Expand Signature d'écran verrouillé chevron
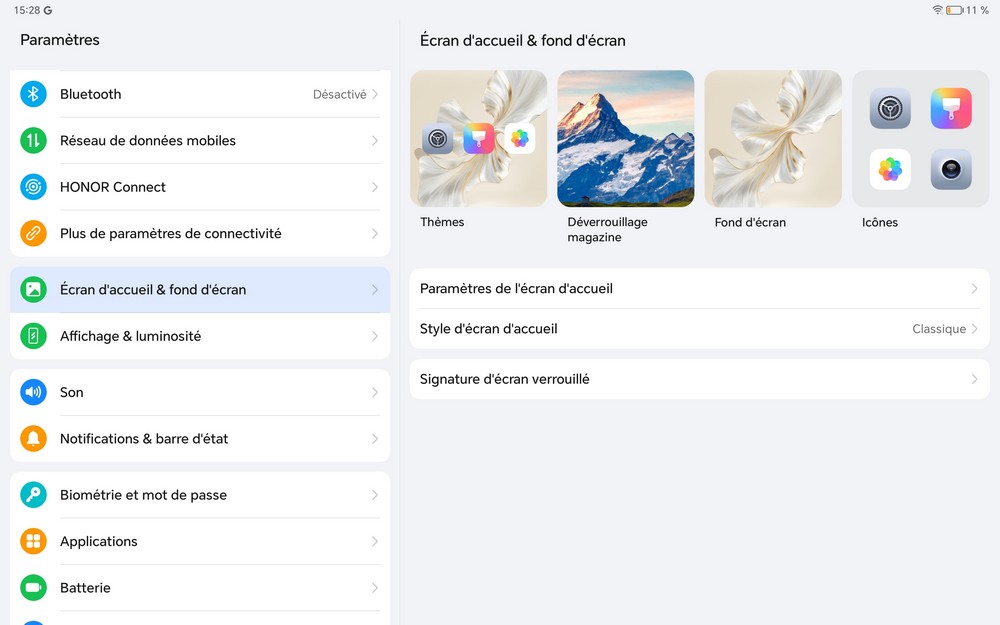Viewport: 1000px width, 625px height. tap(974, 380)
